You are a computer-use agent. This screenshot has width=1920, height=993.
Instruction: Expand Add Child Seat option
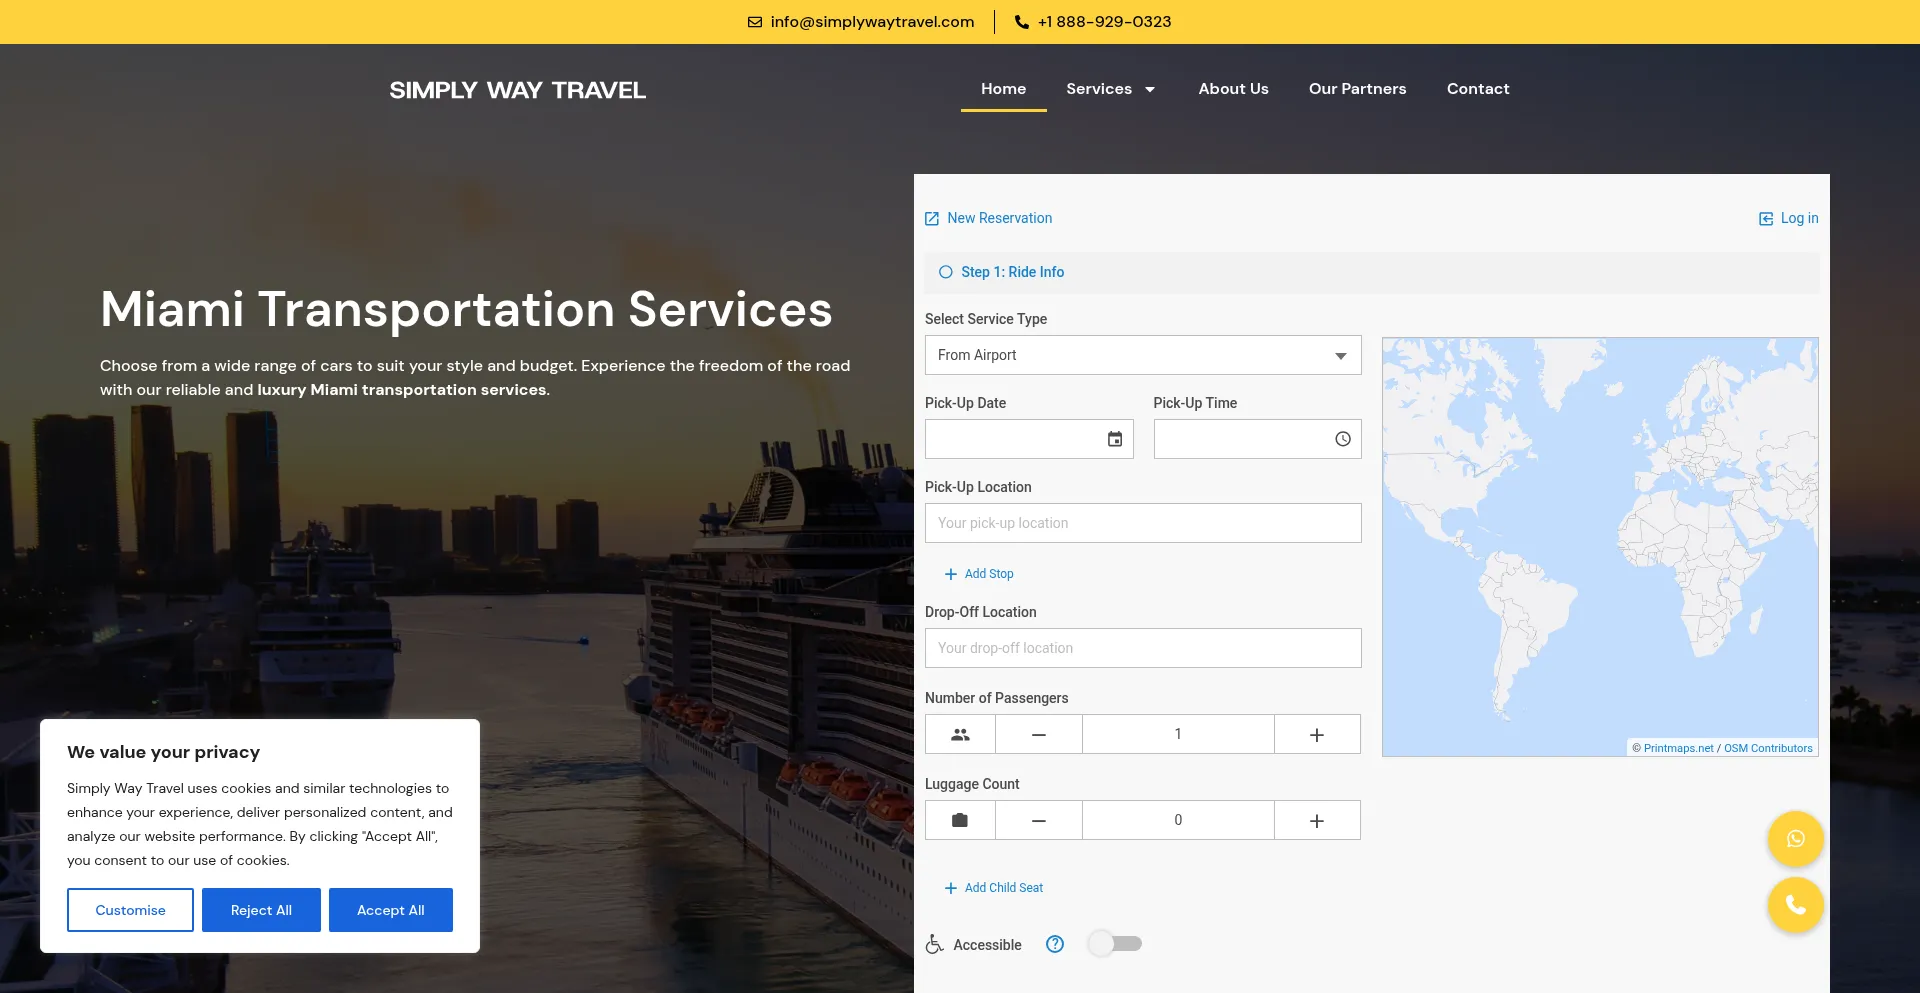point(993,888)
